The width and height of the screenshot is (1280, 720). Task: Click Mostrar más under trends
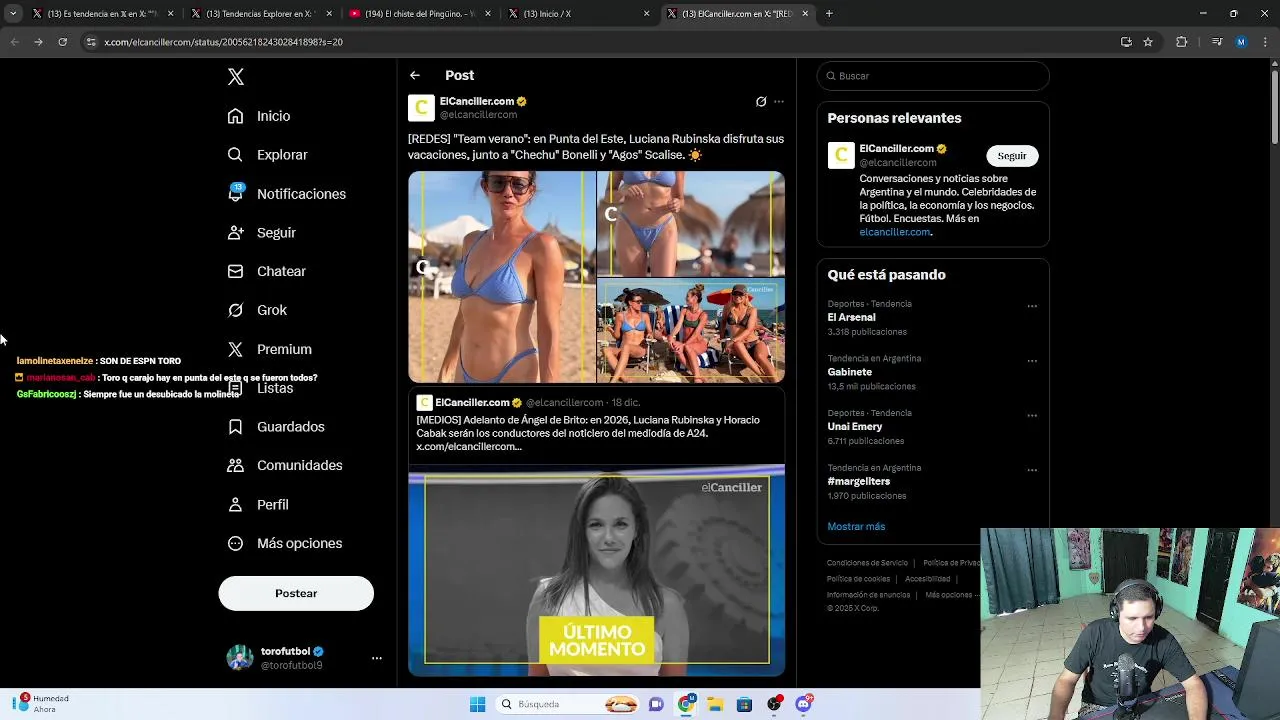pos(856,527)
